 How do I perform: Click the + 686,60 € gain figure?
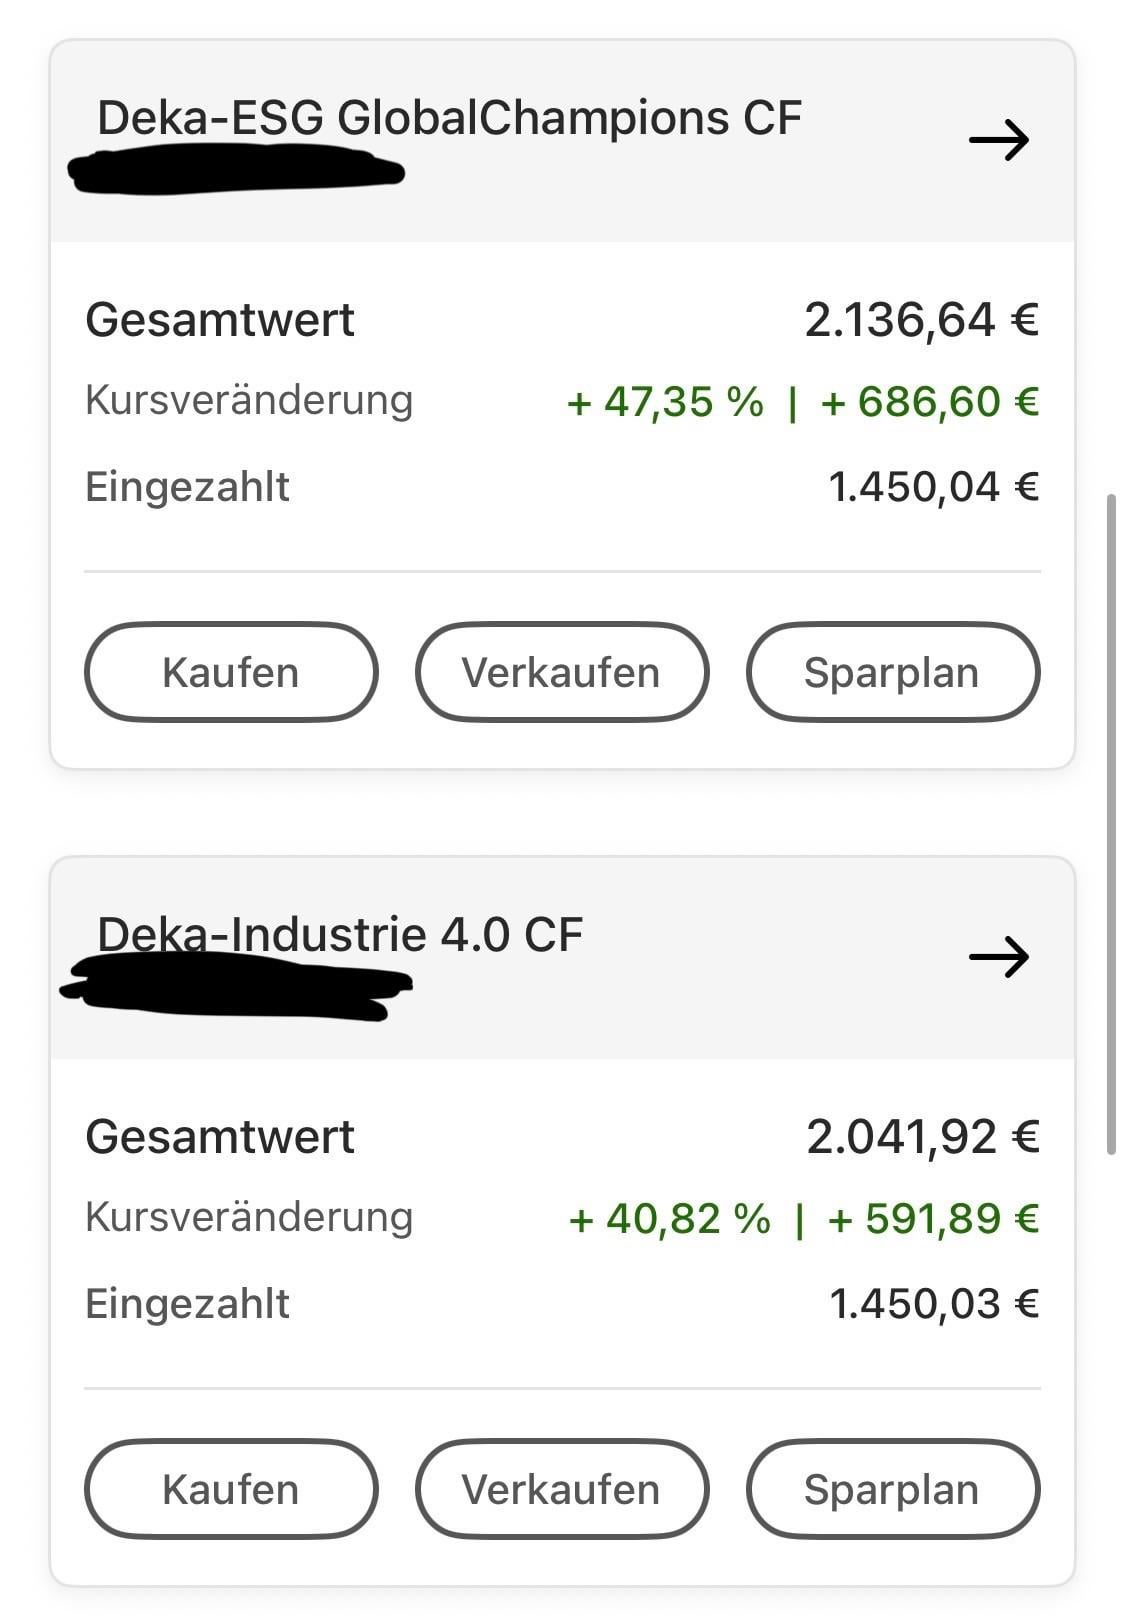pyautogui.click(x=929, y=402)
